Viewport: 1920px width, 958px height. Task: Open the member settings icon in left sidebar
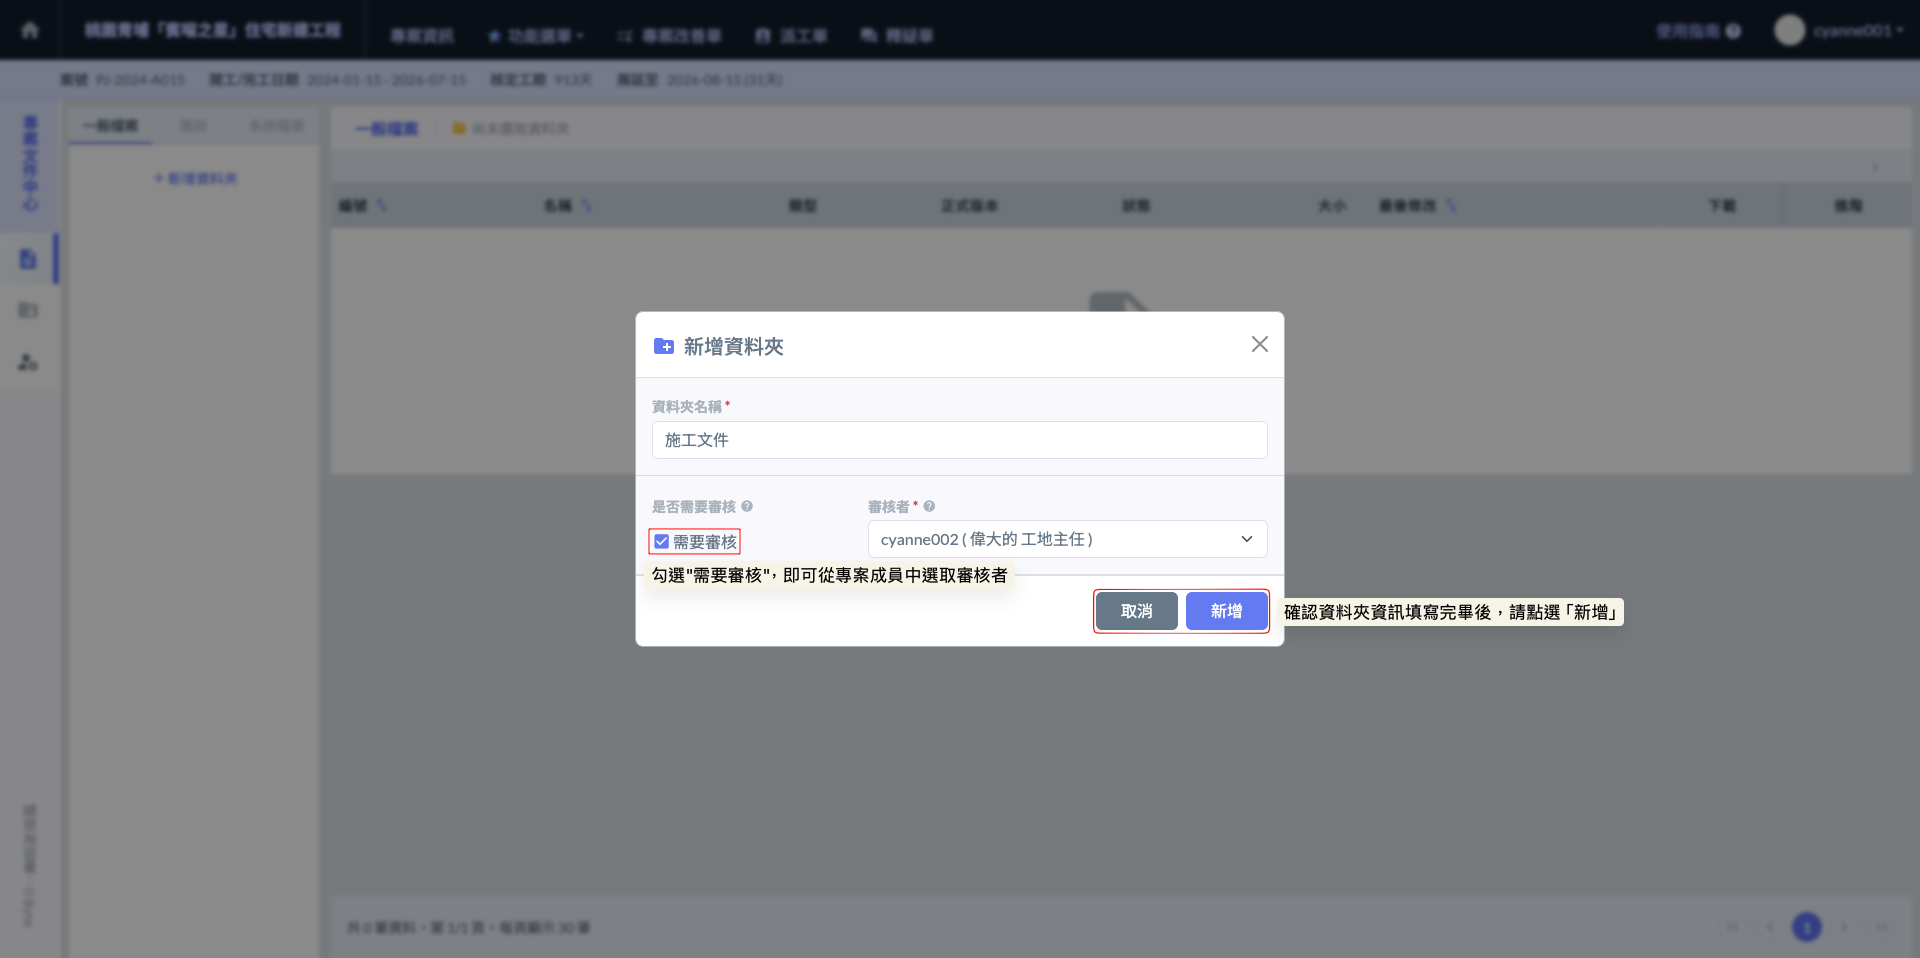coord(28,362)
